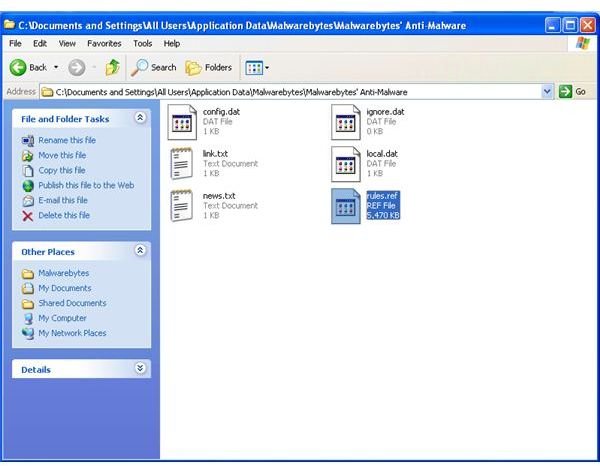Image resolution: width=600 pixels, height=466 pixels.
Task: Click the local.dat file name
Action: [x=382, y=154]
